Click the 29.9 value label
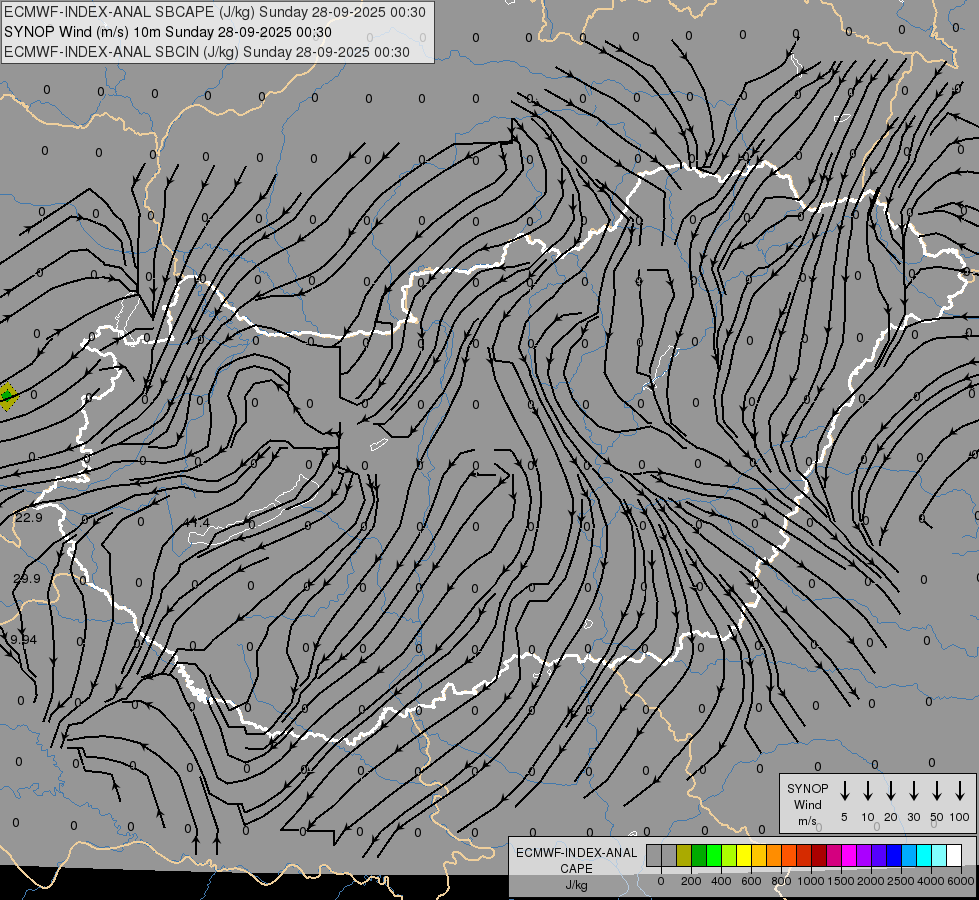The width and height of the screenshot is (979, 900). coord(27,579)
